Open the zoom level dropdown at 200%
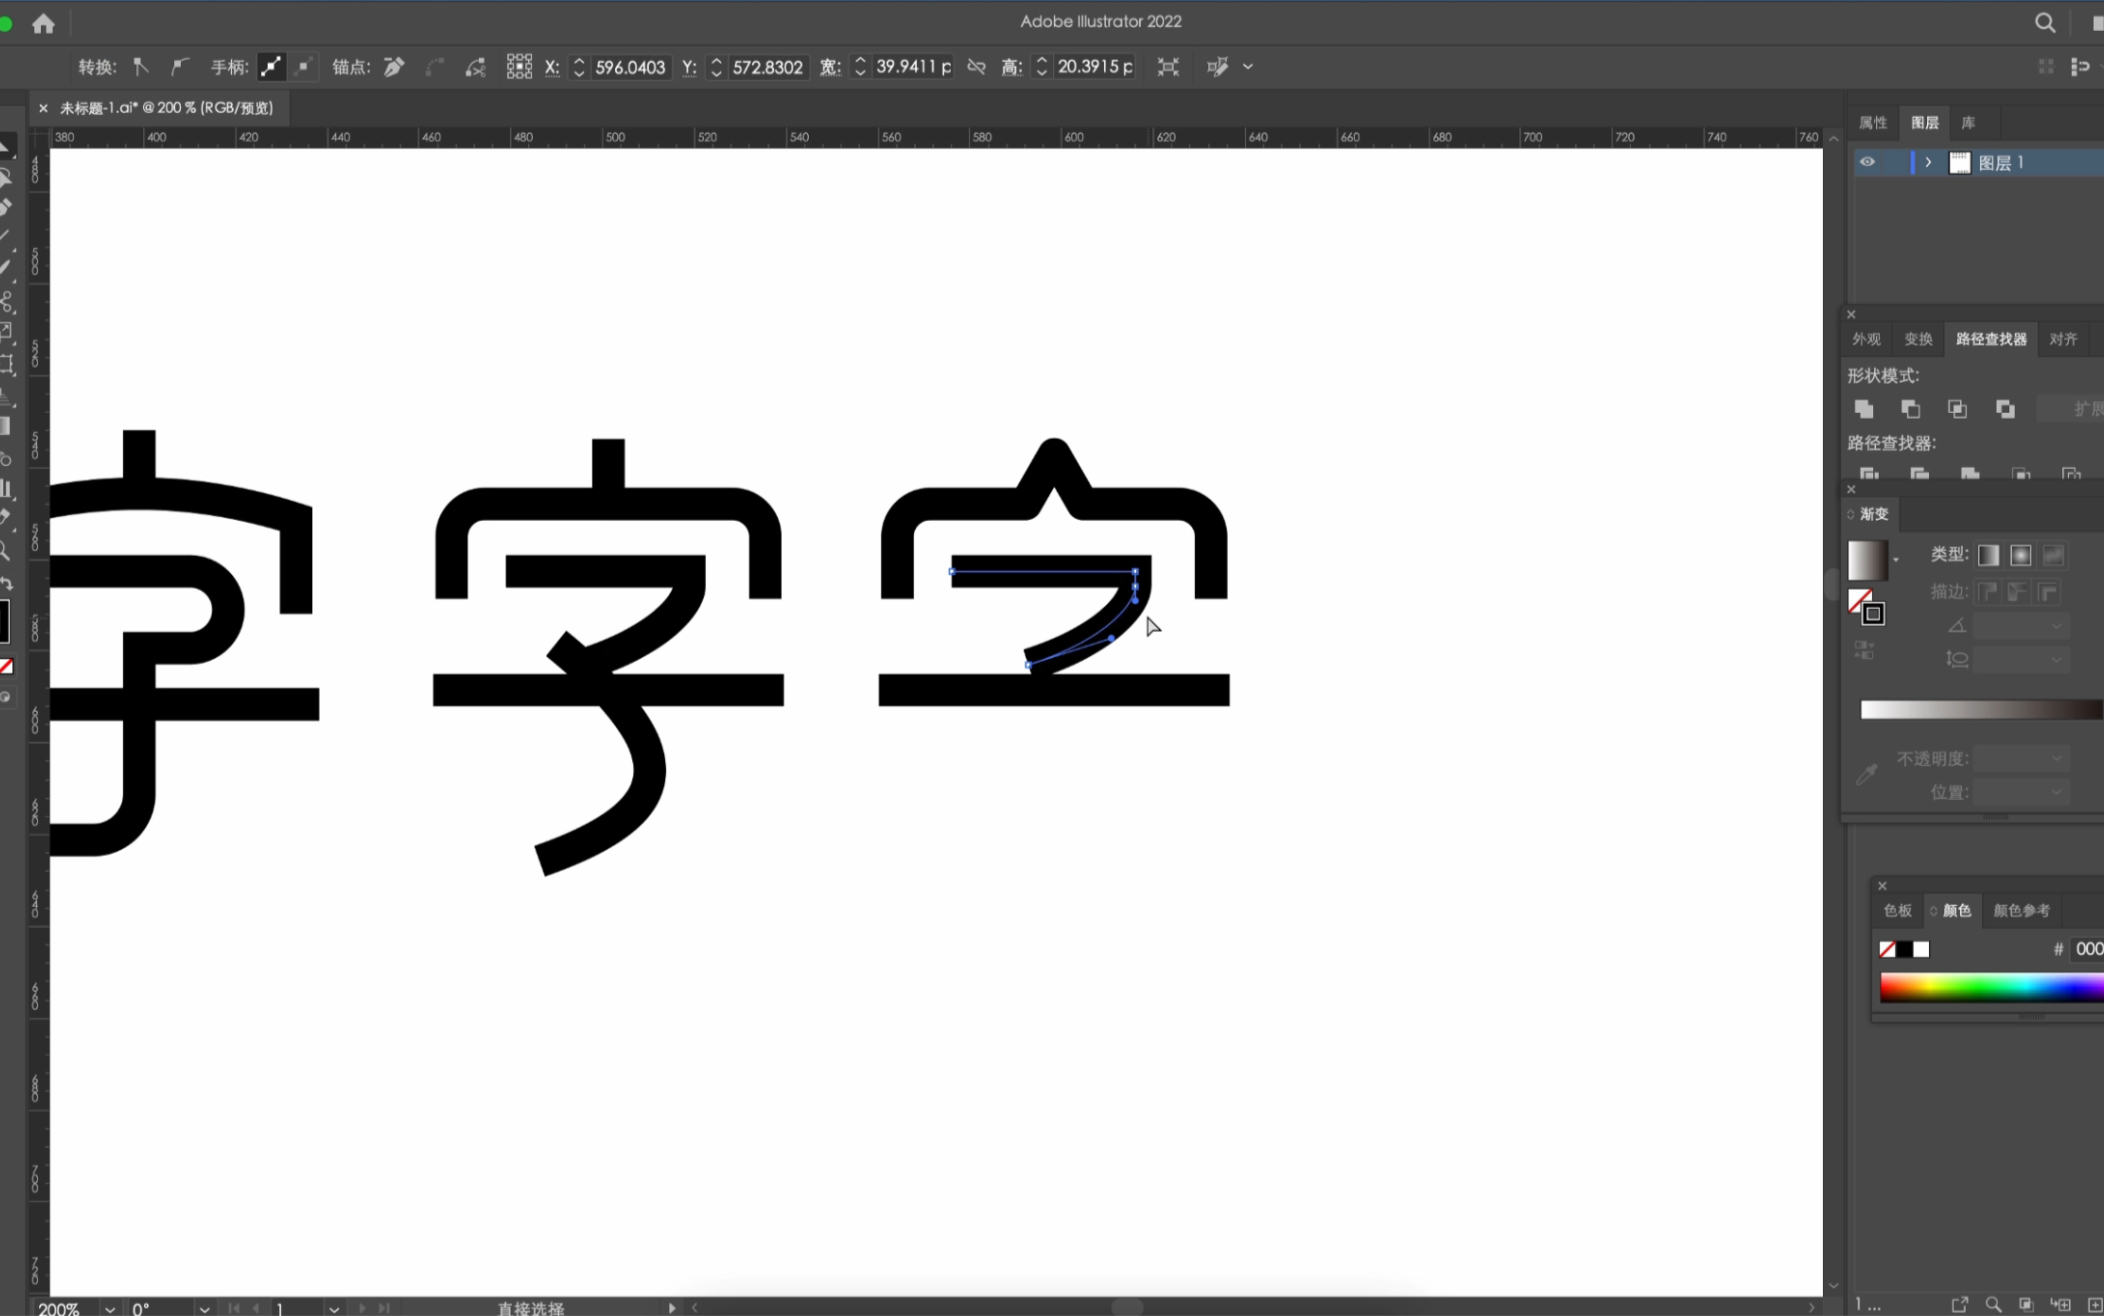 pos(109,1308)
